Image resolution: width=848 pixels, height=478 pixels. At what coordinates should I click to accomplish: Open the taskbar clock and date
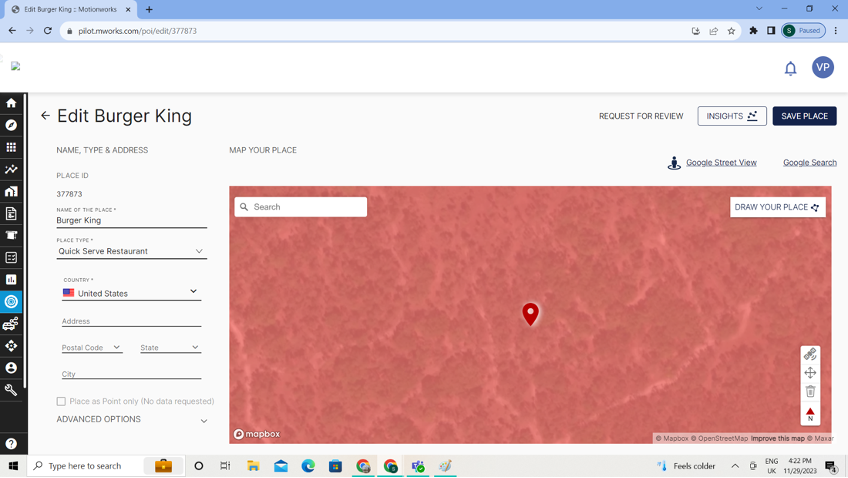[x=799, y=466]
